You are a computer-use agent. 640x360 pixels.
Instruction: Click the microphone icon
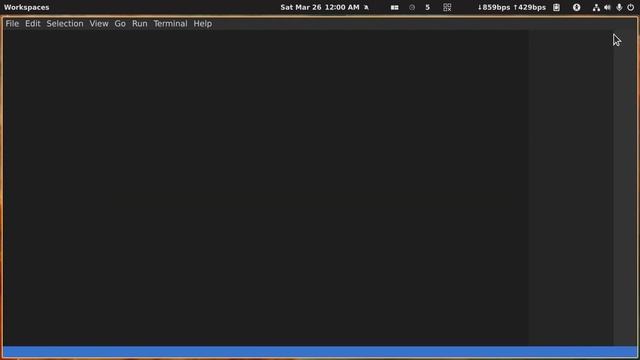click(x=619, y=7)
